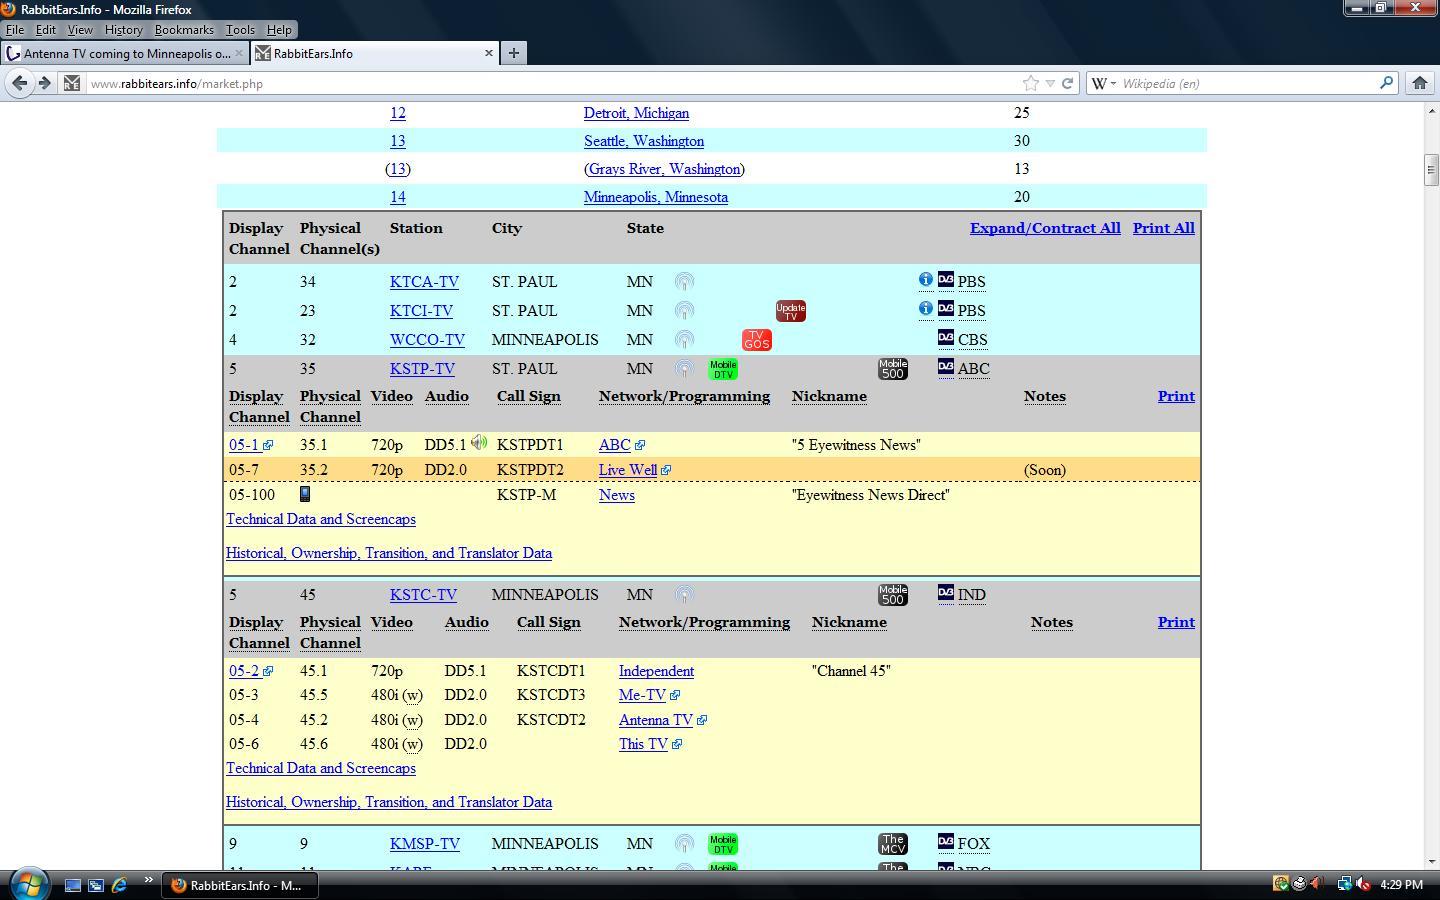Open channel 05-1 link
The width and height of the screenshot is (1440, 900).
click(x=244, y=445)
